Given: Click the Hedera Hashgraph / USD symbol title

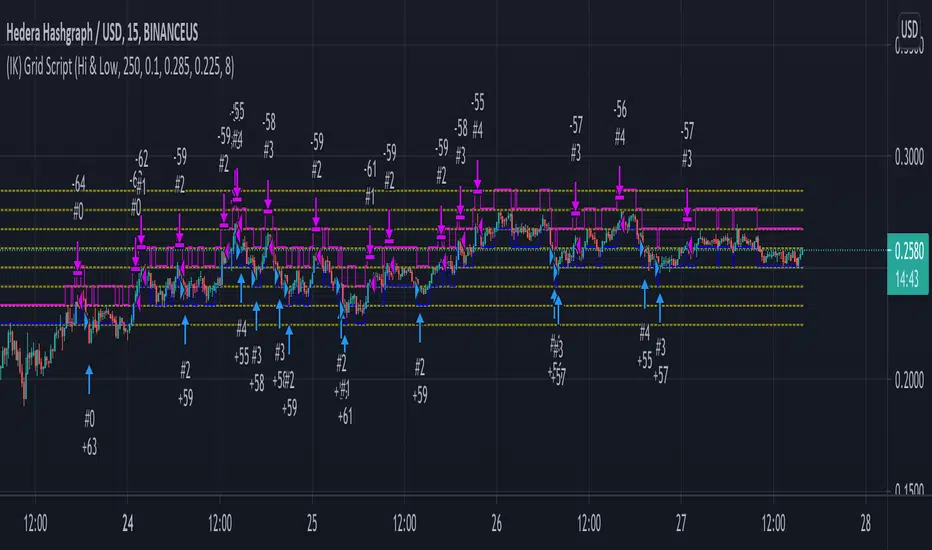Looking at the screenshot, I should (x=102, y=33).
